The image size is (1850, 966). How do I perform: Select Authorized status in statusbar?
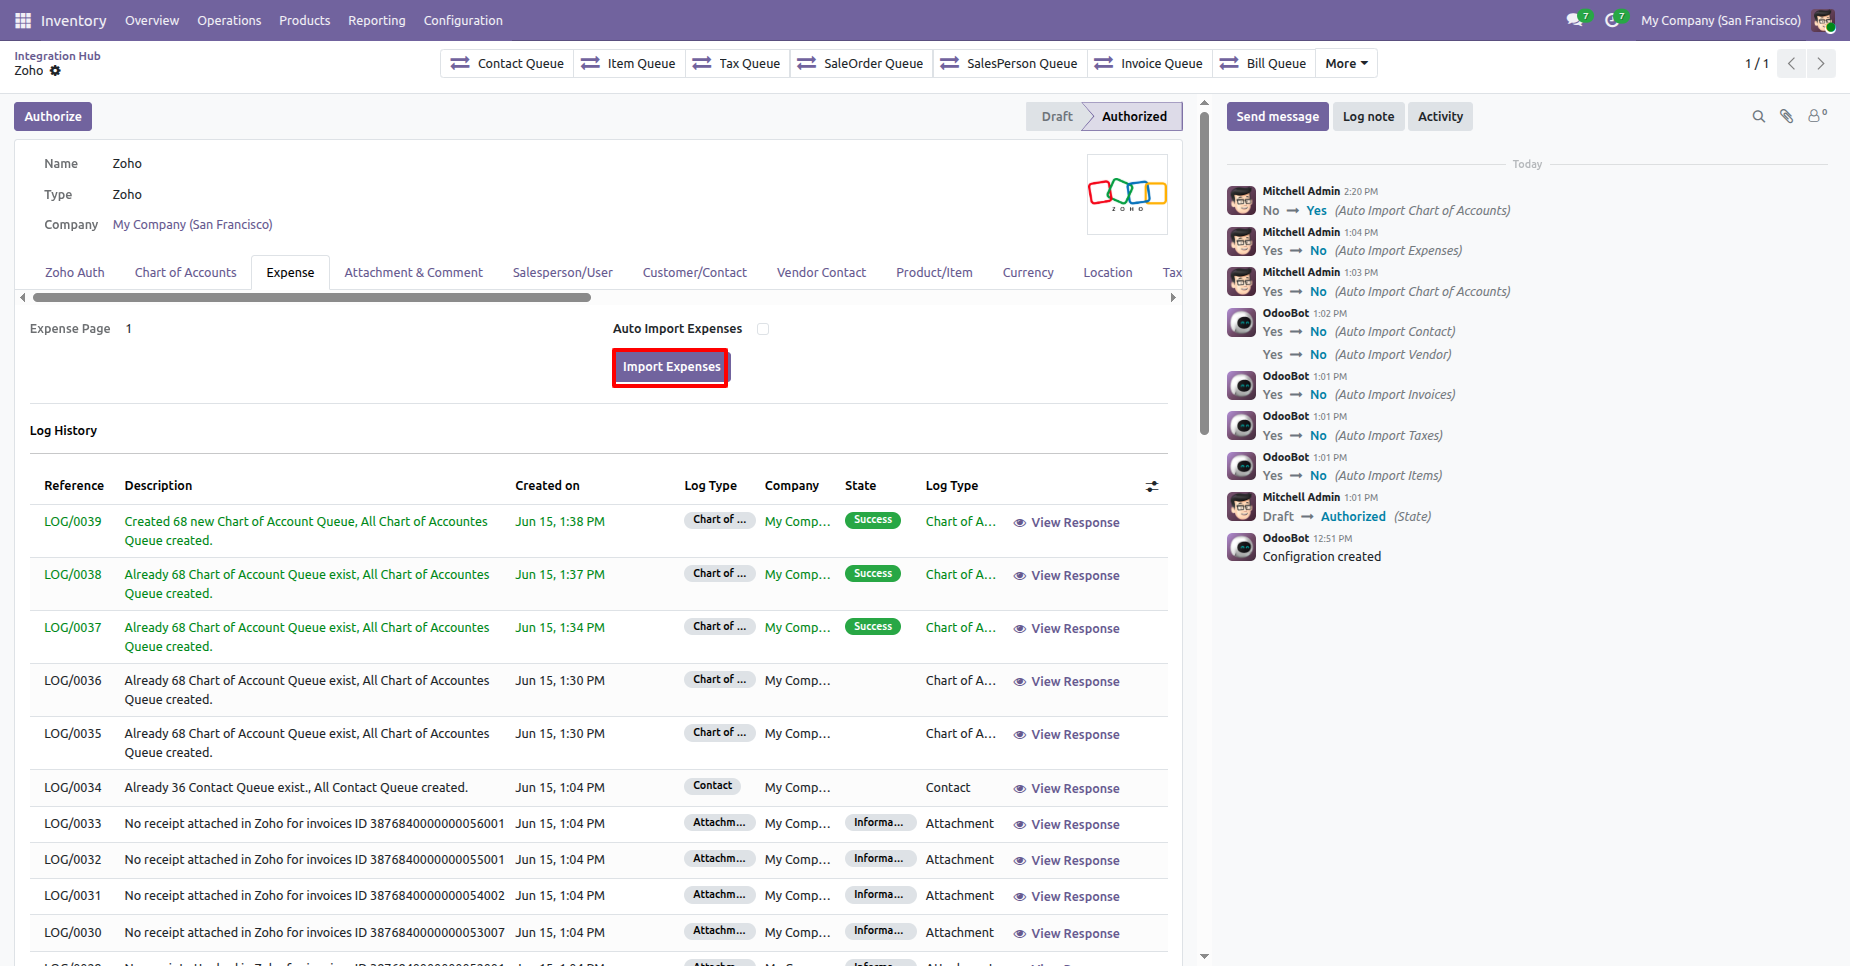click(1134, 117)
